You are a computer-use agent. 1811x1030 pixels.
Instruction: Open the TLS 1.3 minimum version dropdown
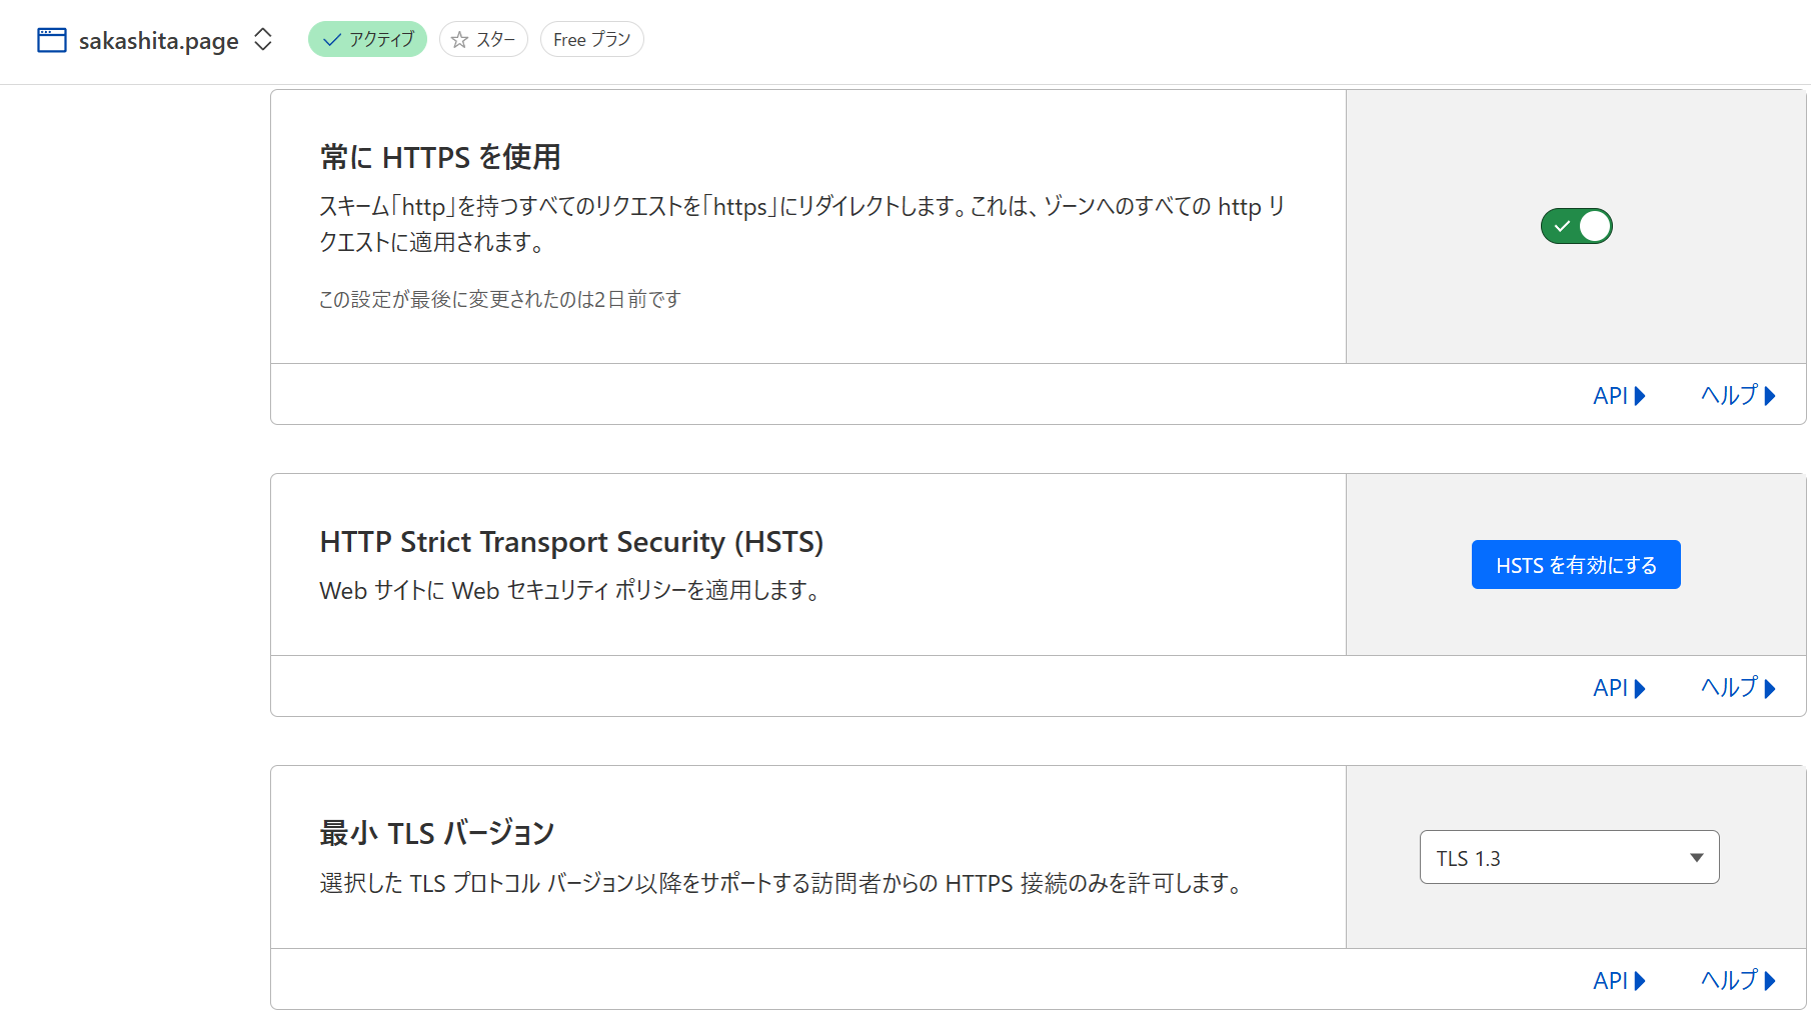click(x=1569, y=857)
